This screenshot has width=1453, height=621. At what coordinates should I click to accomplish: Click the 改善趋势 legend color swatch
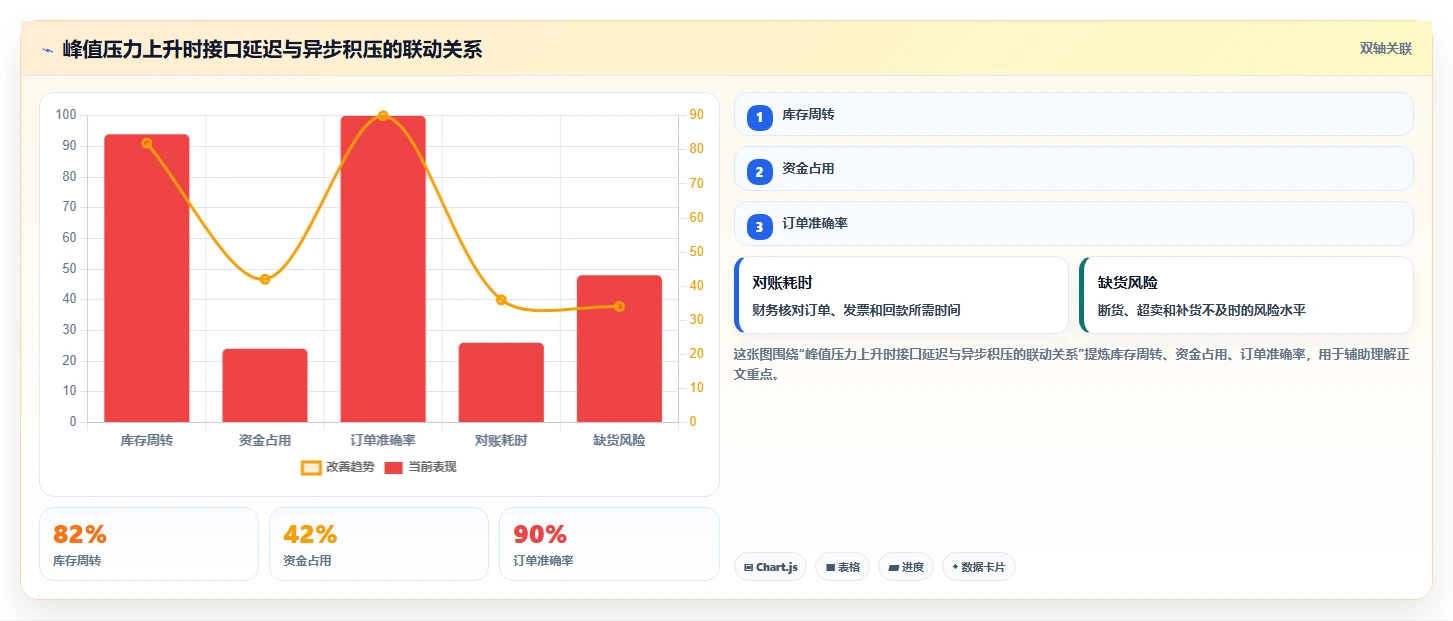tap(311, 467)
